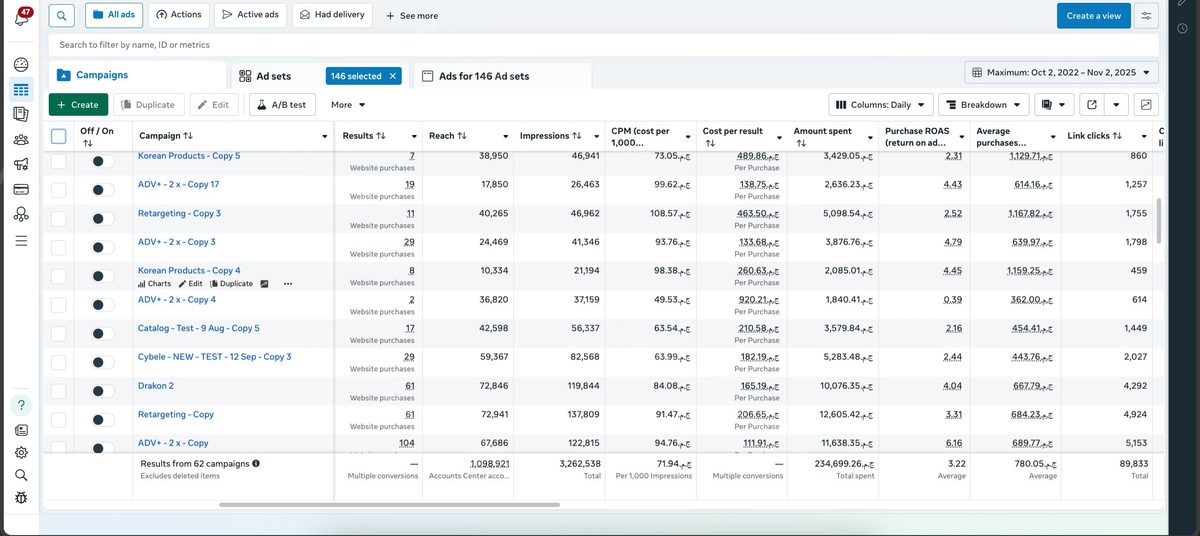Click the green Create button

[x=78, y=104]
